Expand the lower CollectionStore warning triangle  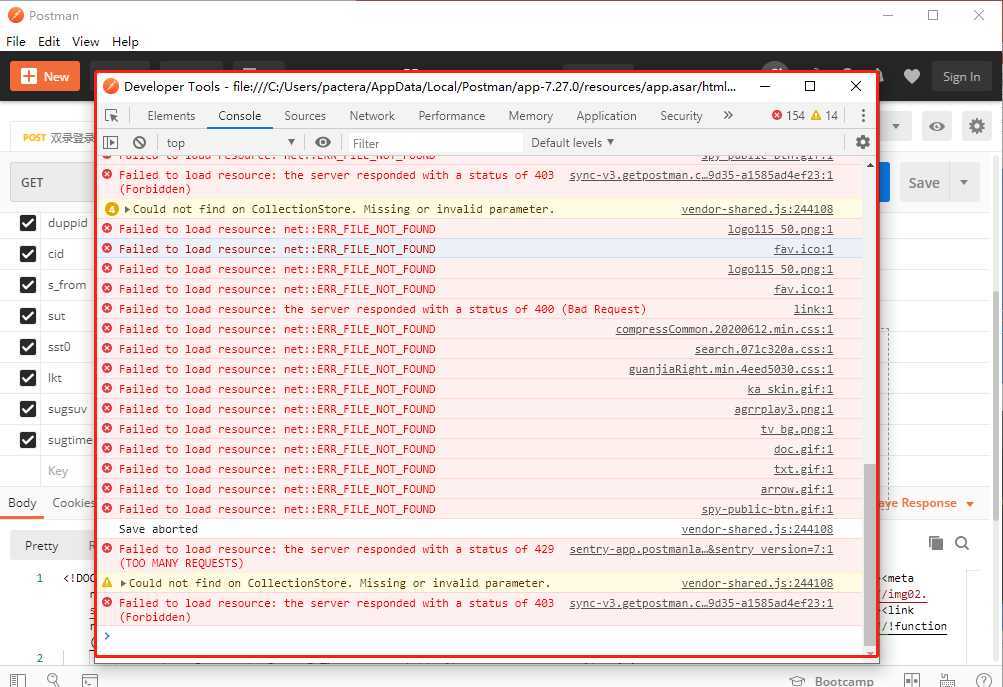pyautogui.click(x=123, y=583)
